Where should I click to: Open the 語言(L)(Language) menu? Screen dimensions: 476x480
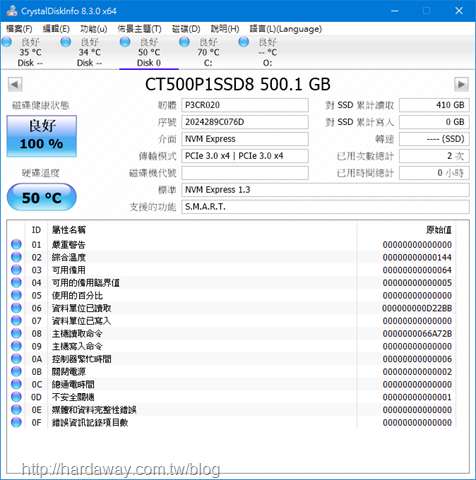(x=286, y=29)
